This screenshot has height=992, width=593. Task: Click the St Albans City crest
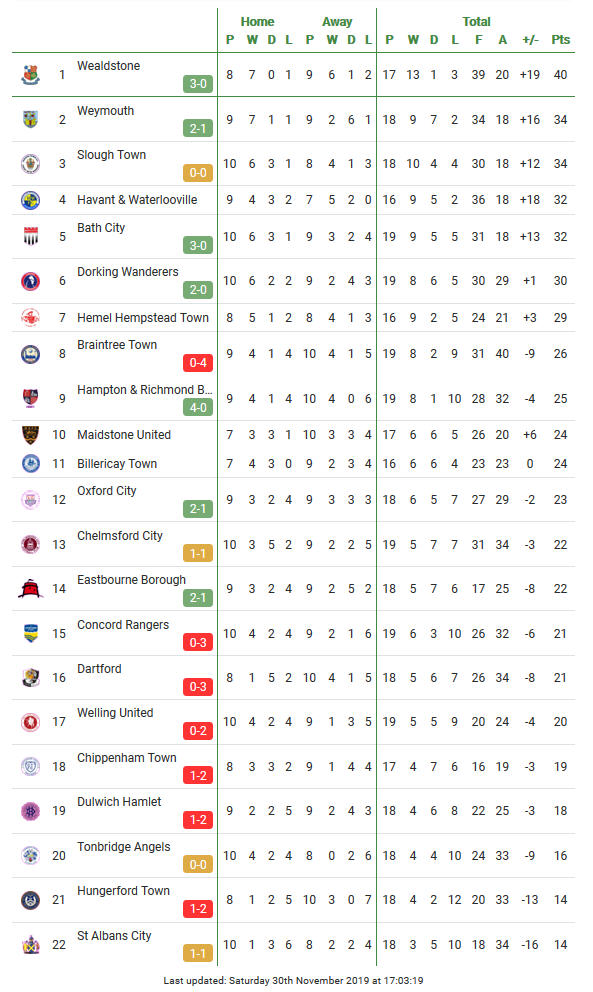(30, 945)
